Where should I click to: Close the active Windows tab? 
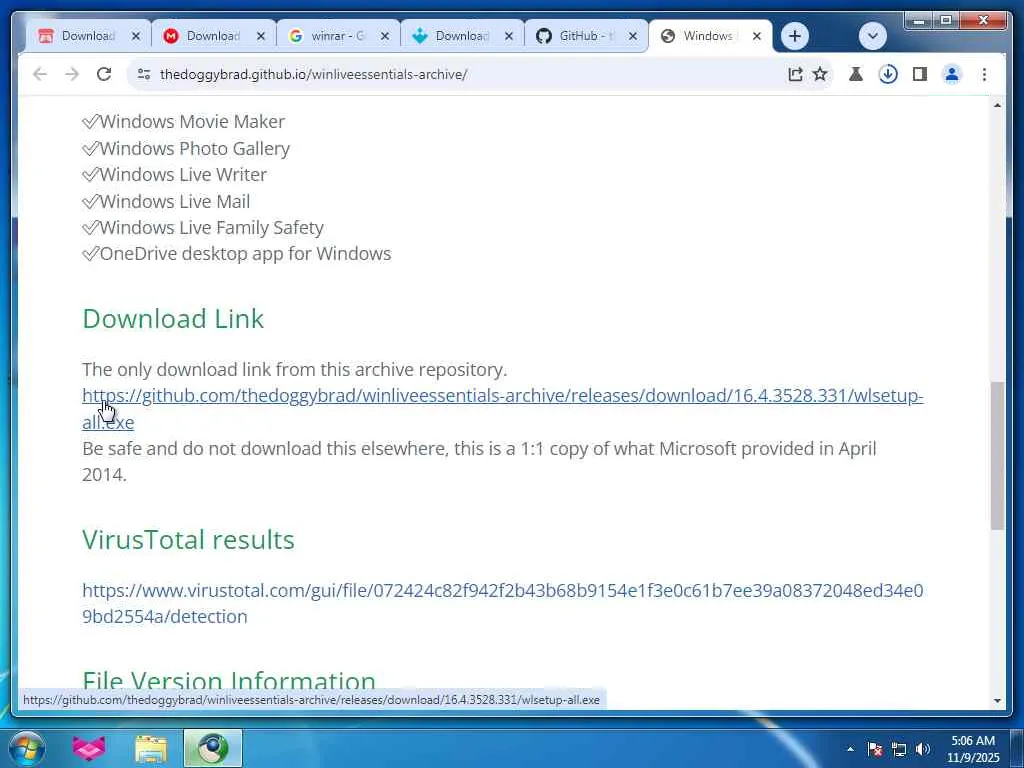click(x=757, y=36)
